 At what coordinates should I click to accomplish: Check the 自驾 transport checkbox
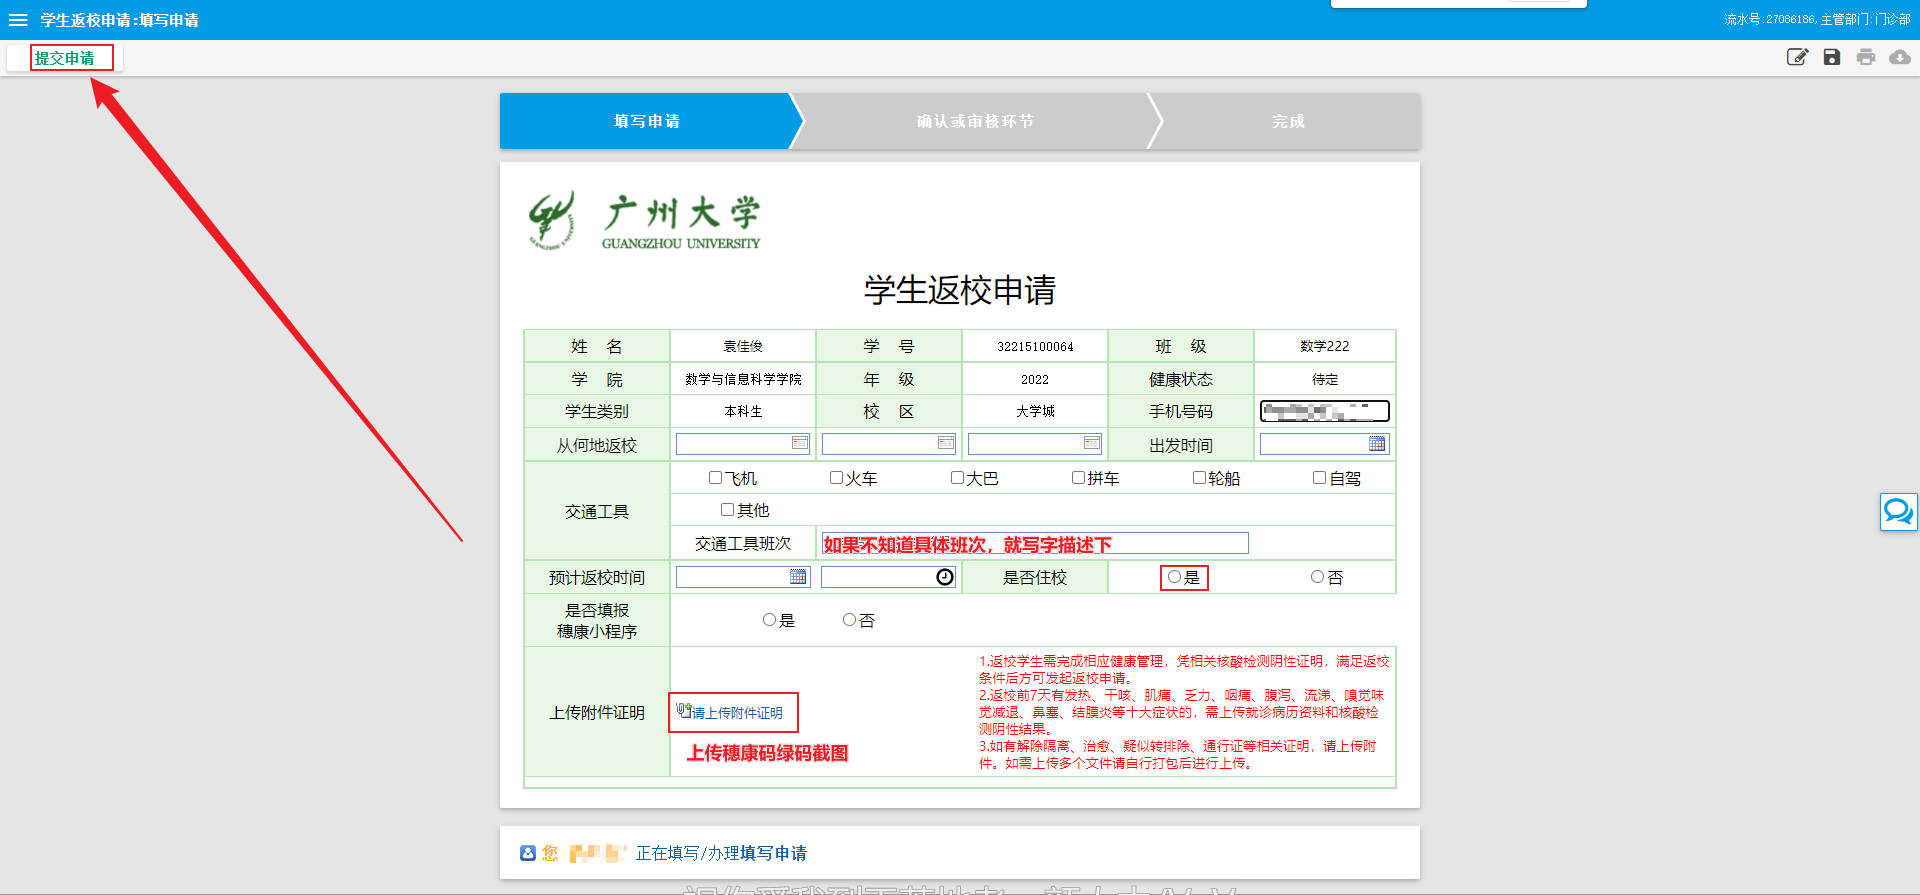pos(1319,478)
